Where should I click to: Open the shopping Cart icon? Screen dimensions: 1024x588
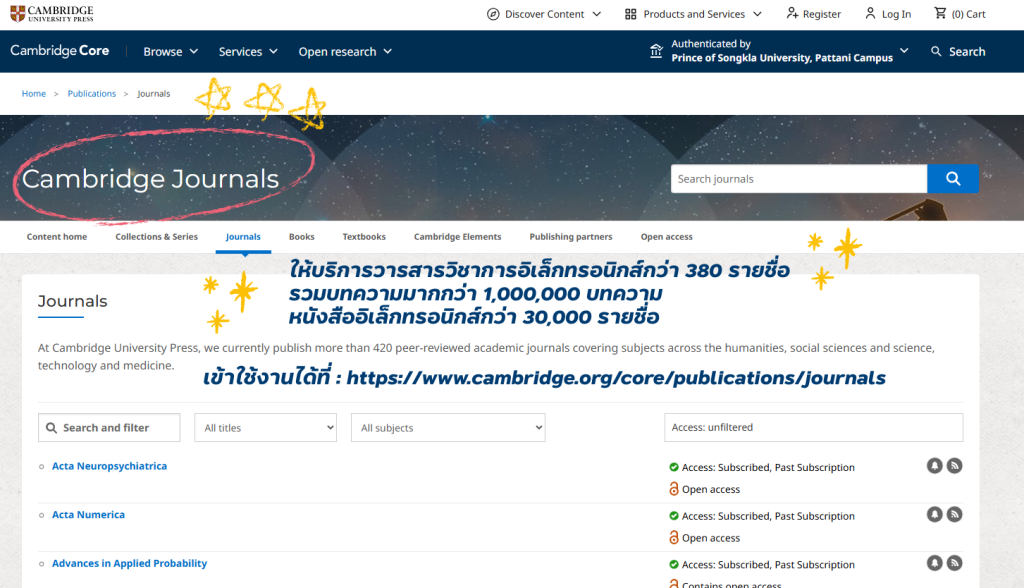pyautogui.click(x=940, y=14)
